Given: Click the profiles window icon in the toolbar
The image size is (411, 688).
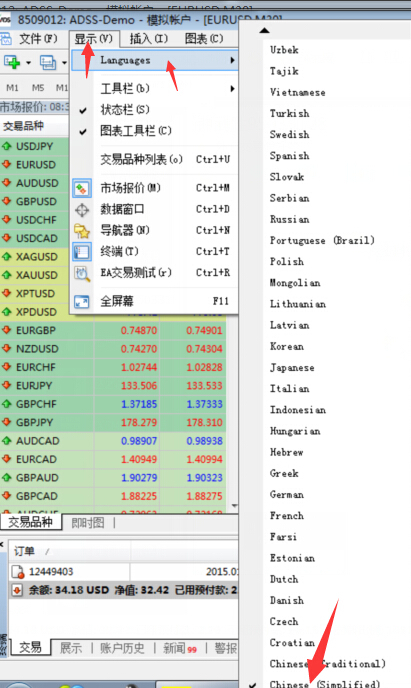Looking at the screenshot, I should [48, 63].
